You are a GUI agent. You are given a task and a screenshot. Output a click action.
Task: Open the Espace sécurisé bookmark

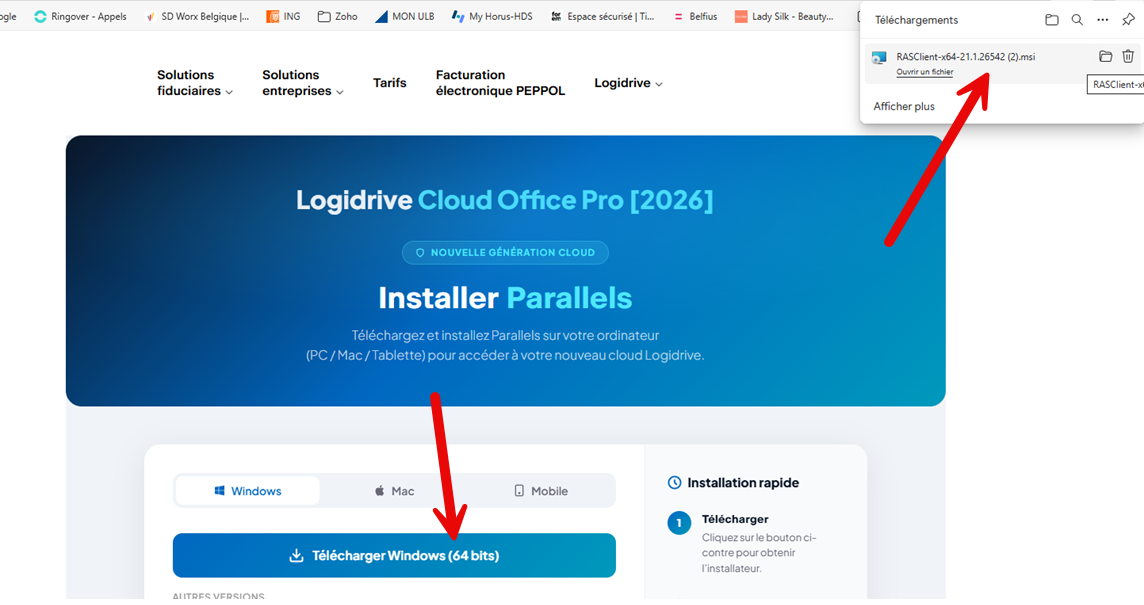pos(603,16)
